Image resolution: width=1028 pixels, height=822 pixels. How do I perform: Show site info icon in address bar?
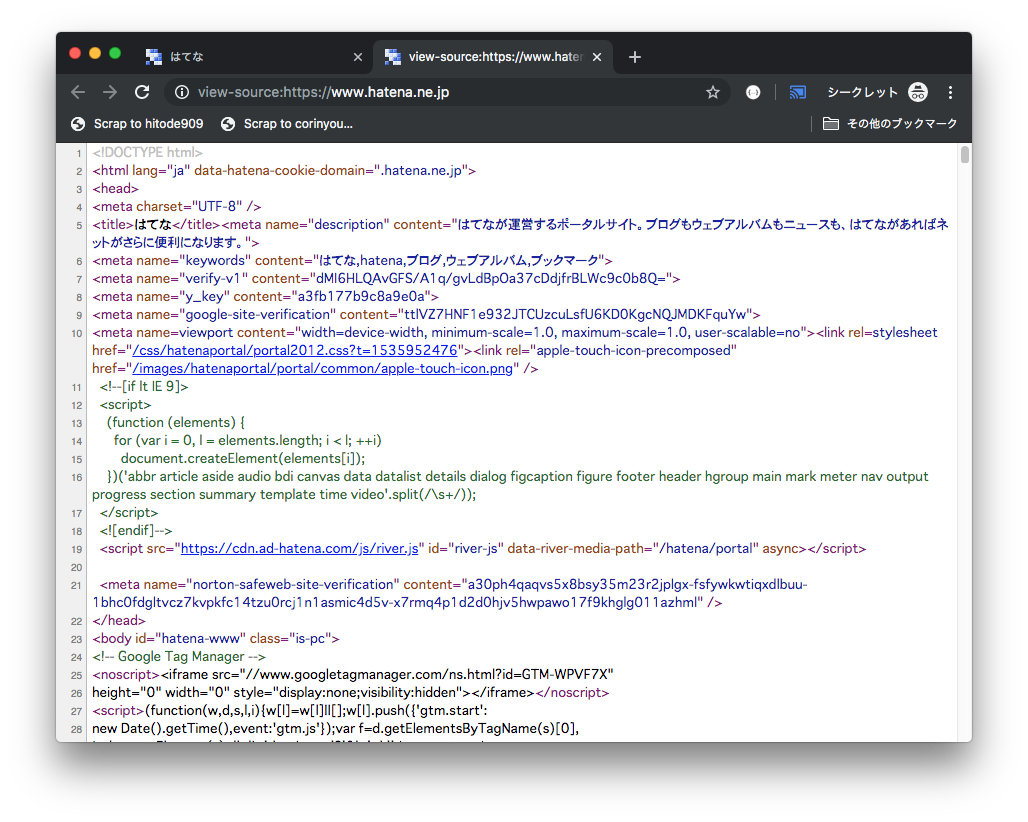tap(182, 92)
